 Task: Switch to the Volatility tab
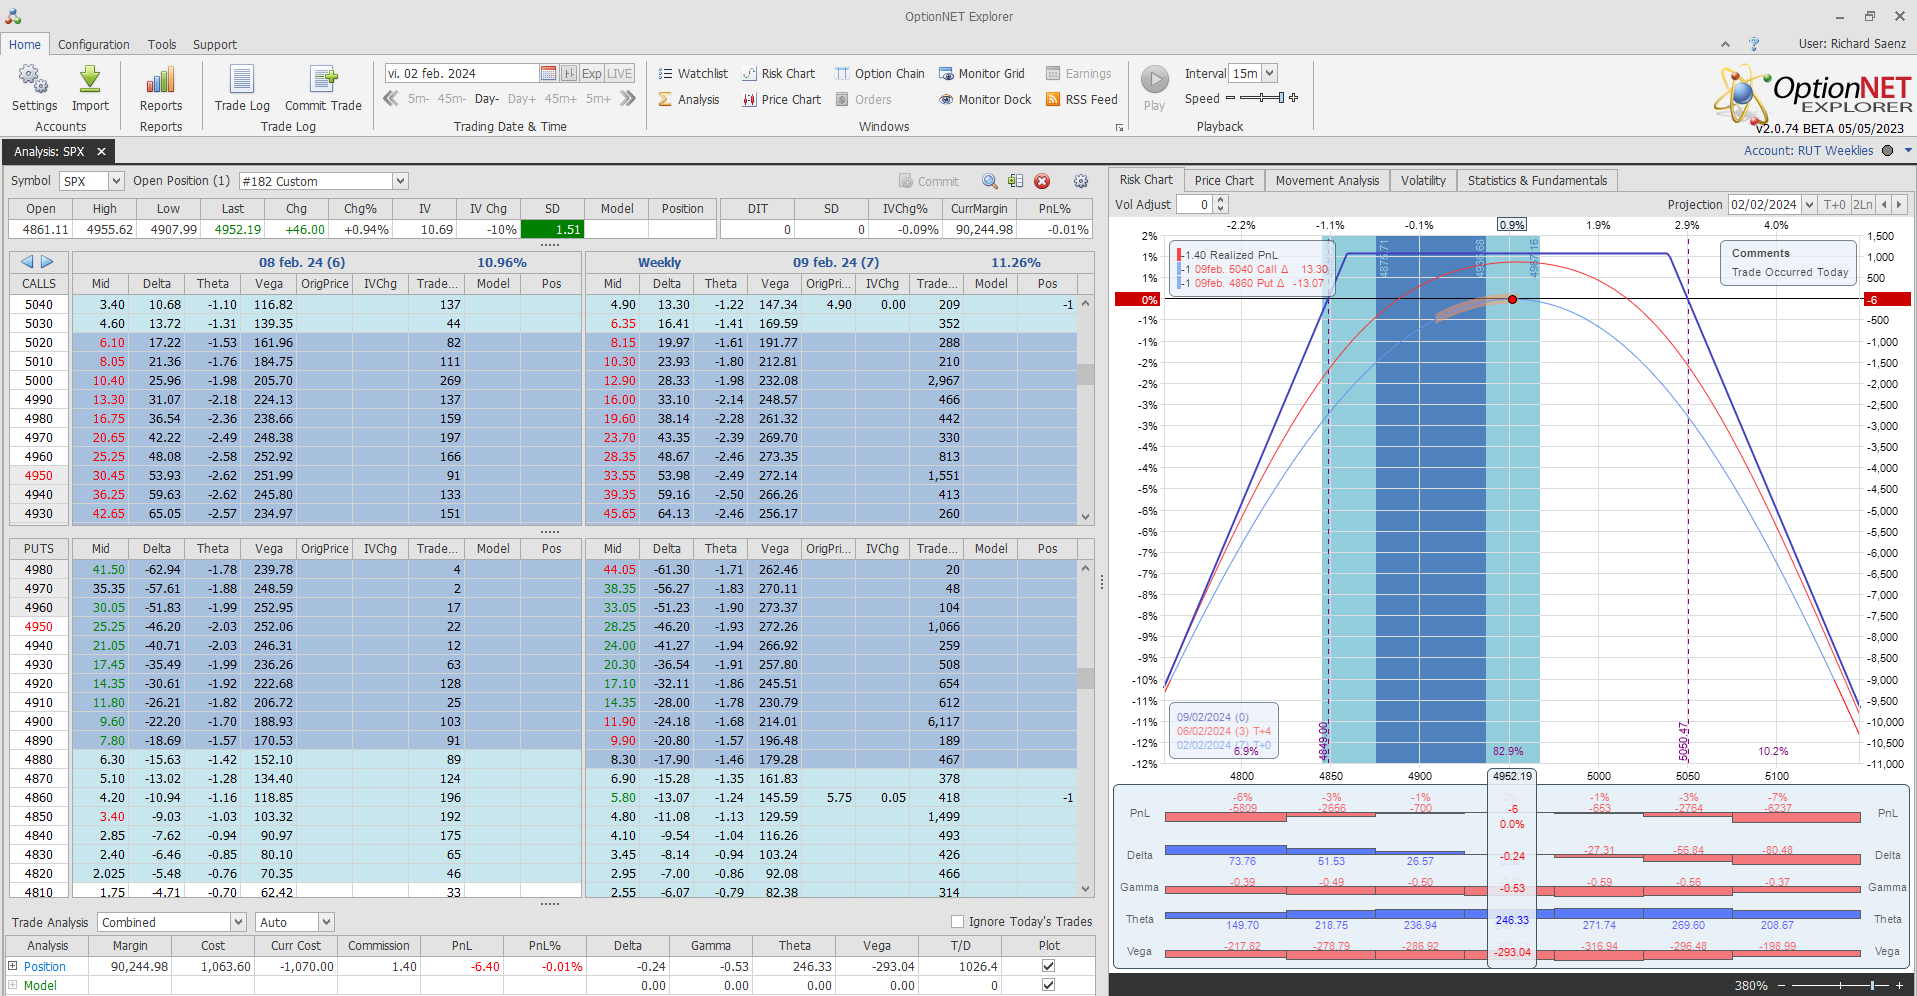1422,181
